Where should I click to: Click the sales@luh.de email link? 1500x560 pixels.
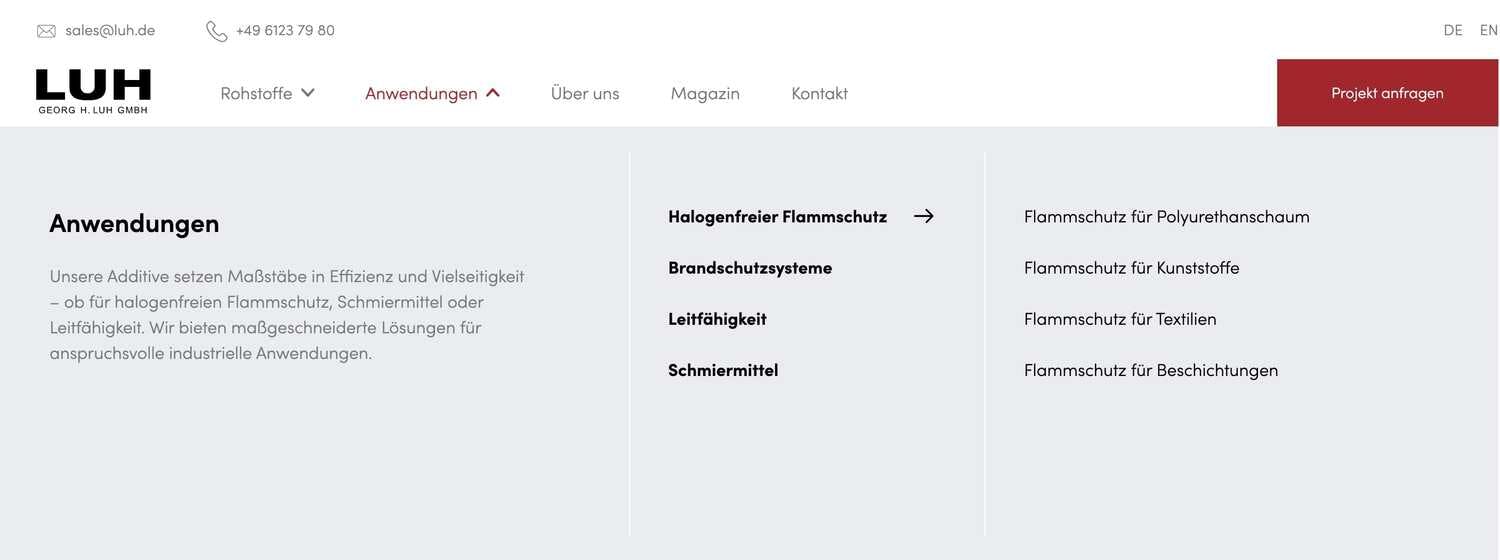pyautogui.click(x=110, y=30)
